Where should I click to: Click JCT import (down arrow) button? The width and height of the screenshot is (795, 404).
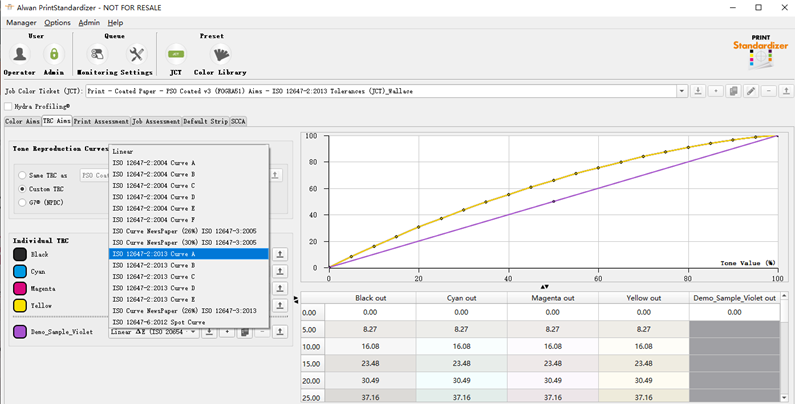pyautogui.click(x=698, y=91)
